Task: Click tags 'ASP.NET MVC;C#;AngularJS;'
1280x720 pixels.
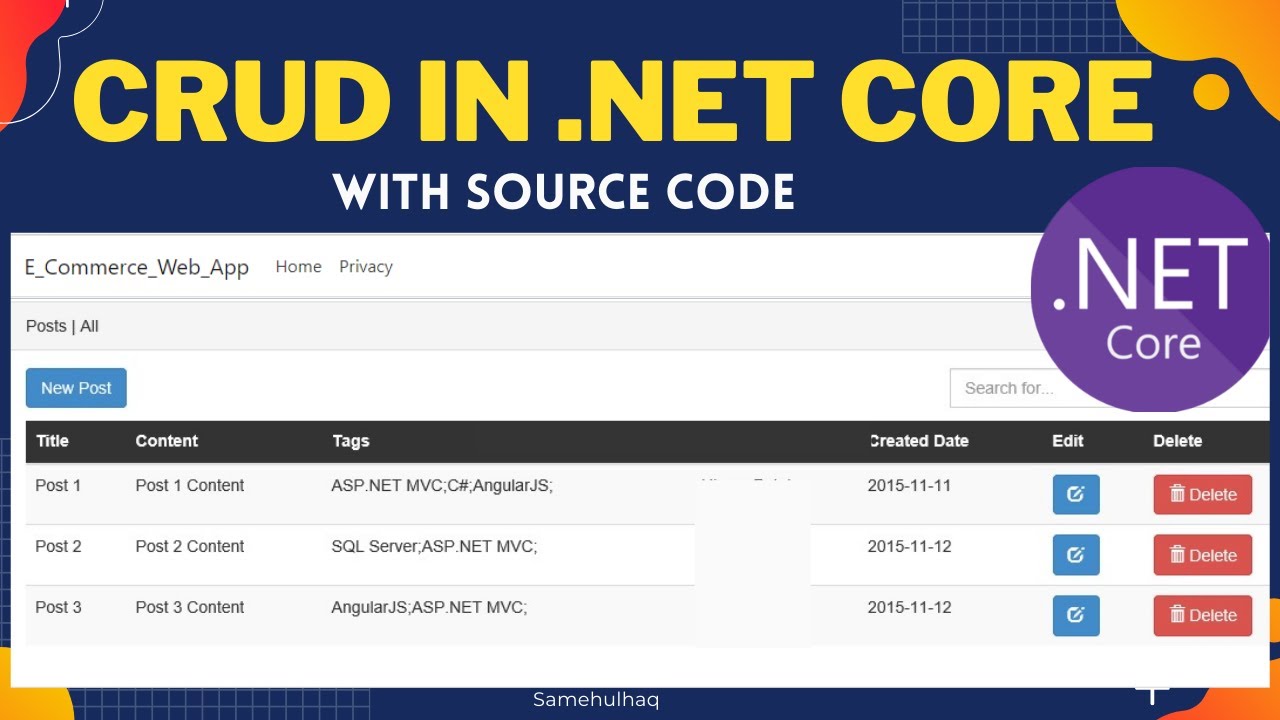Action: tap(442, 486)
